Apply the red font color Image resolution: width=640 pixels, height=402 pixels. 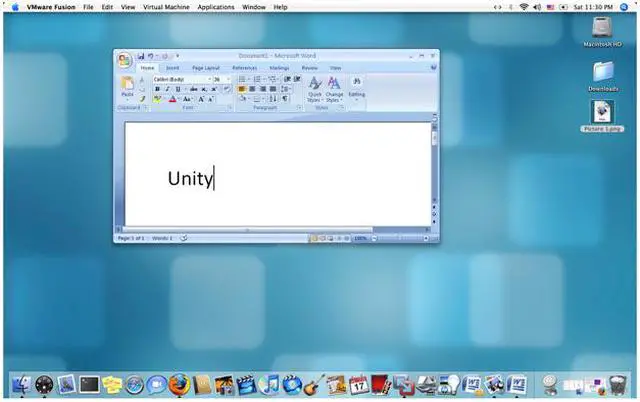[x=172, y=99]
